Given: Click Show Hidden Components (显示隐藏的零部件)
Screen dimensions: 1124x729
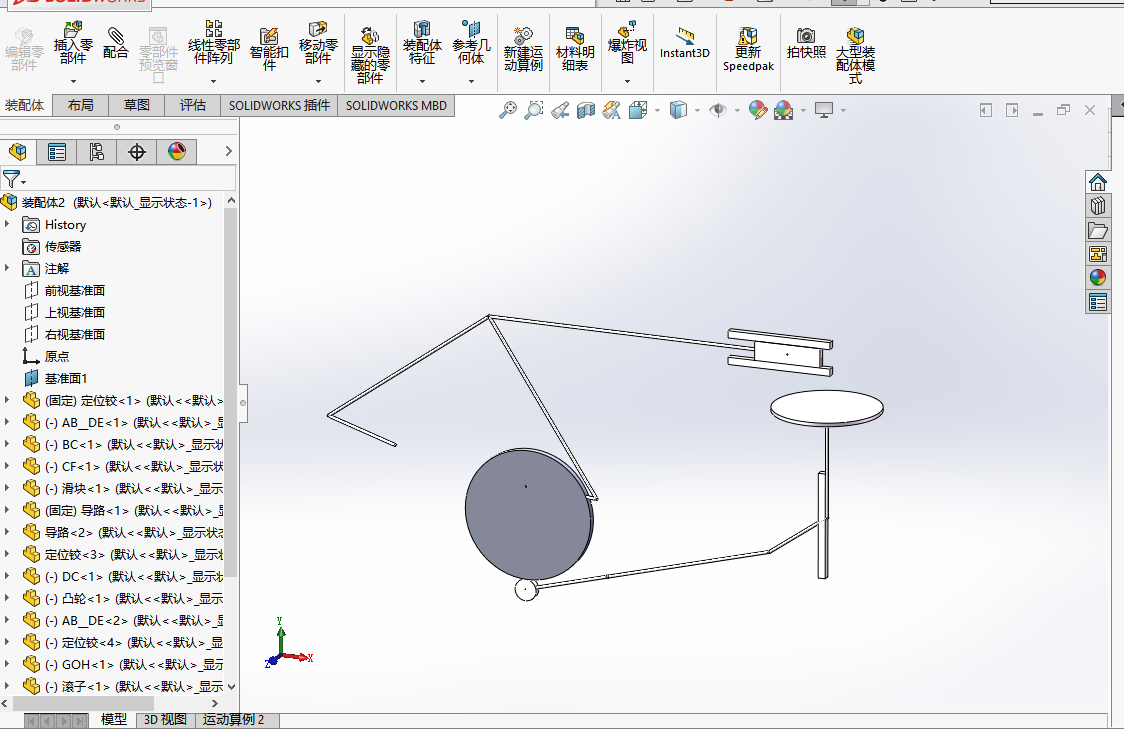Looking at the screenshot, I should (x=370, y=56).
